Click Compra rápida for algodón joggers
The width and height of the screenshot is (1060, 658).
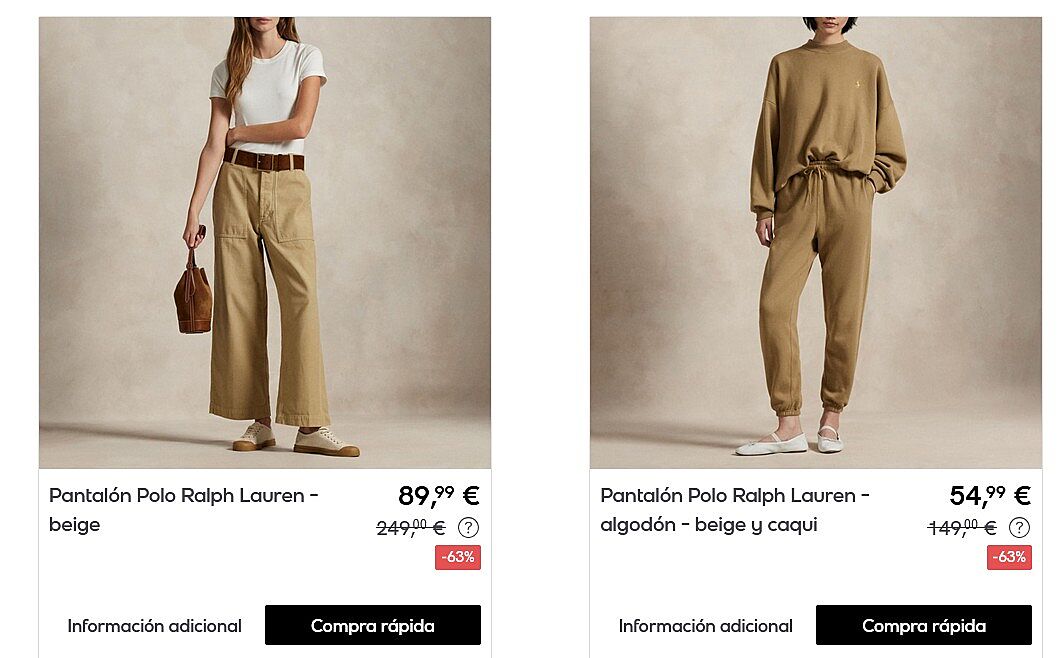pyautogui.click(x=923, y=625)
